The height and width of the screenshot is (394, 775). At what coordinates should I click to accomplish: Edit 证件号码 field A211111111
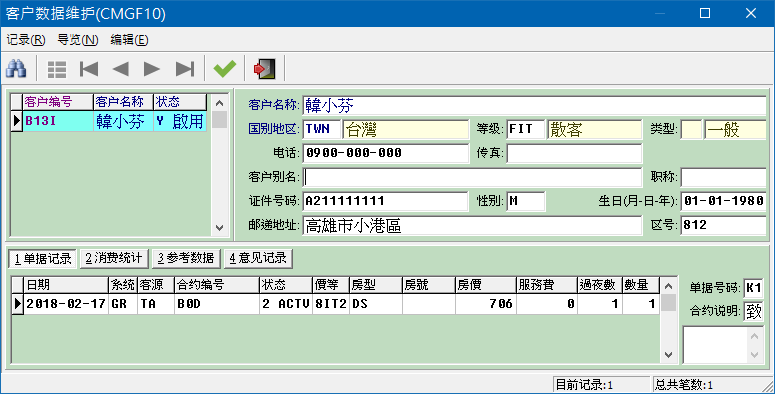[385, 201]
